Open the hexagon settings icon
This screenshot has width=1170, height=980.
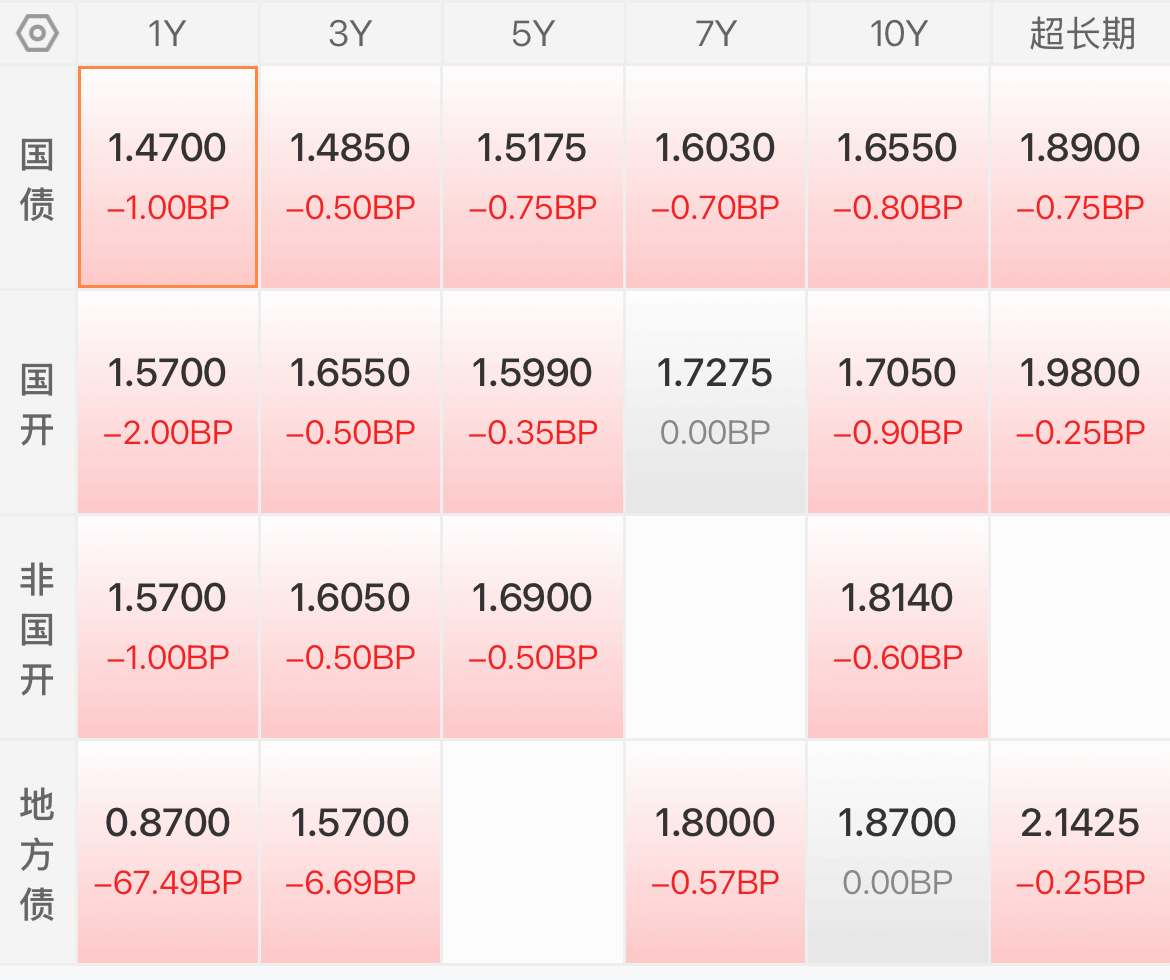coord(37,34)
